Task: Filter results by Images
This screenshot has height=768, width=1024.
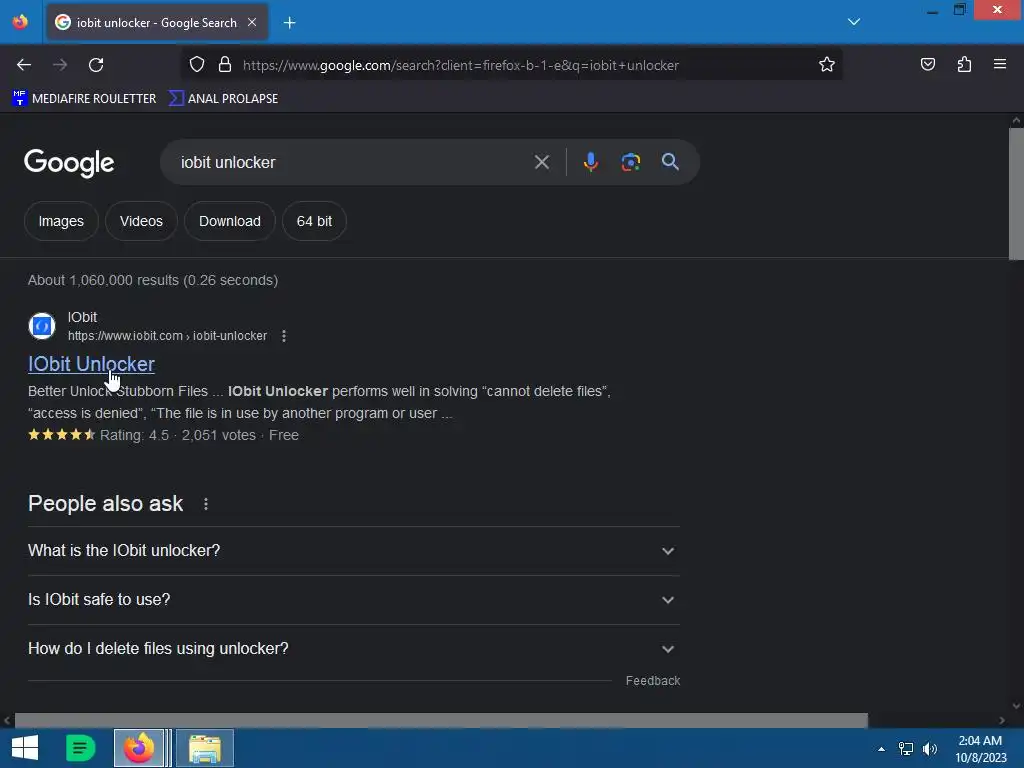Action: click(x=61, y=221)
